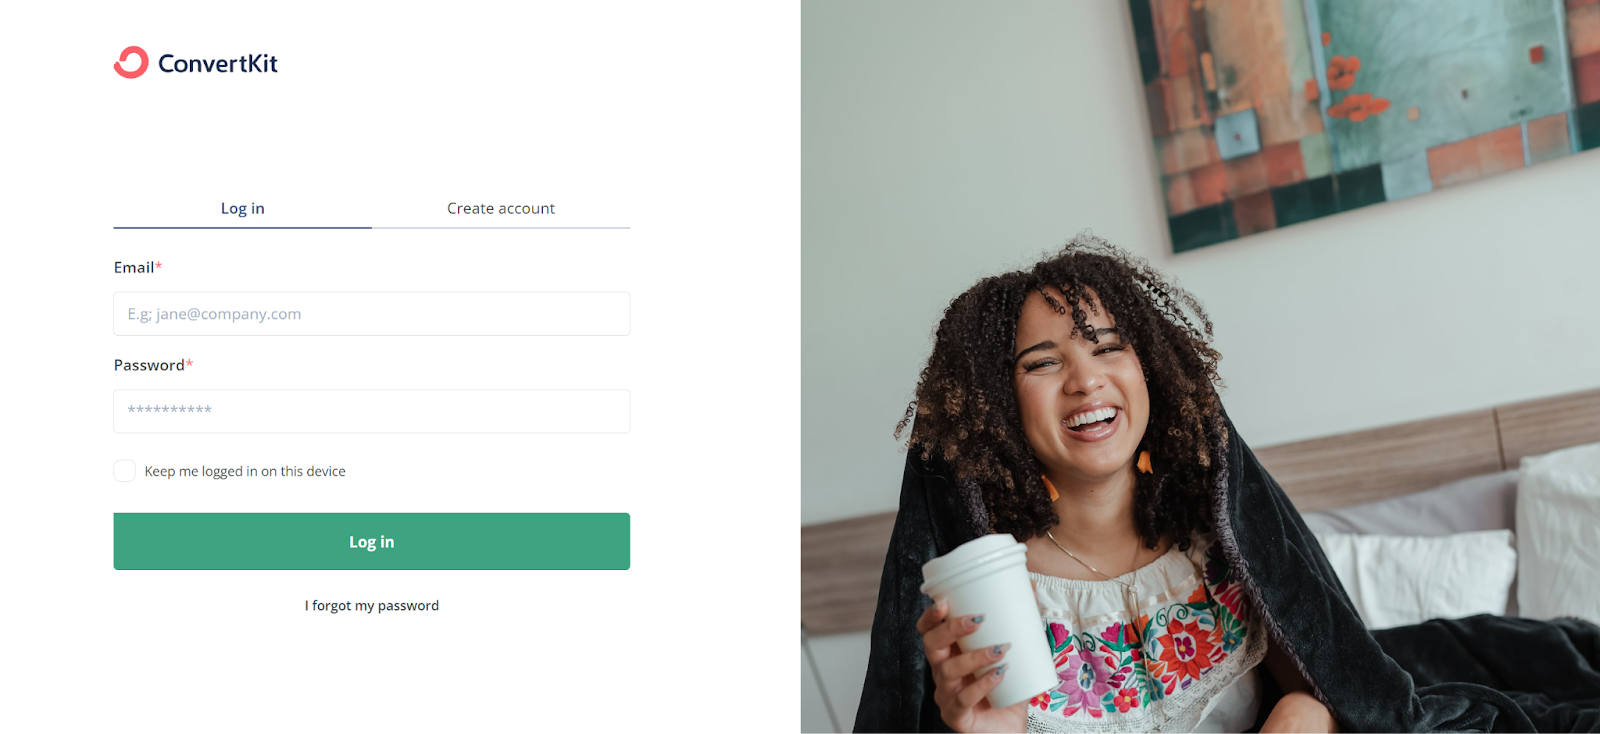This screenshot has width=1600, height=734.
Task: Open the Create account tab
Action: [x=501, y=208]
